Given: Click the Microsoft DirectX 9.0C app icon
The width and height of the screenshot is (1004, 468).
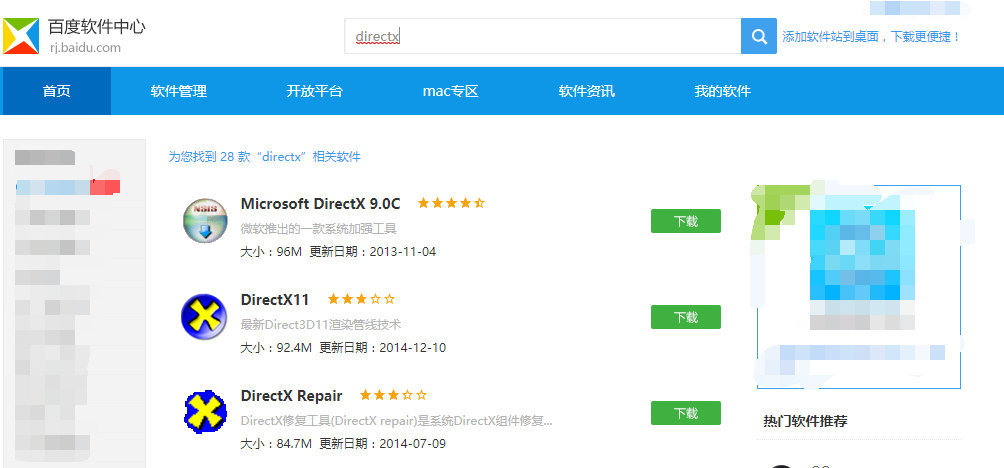Looking at the screenshot, I should click(x=205, y=221).
